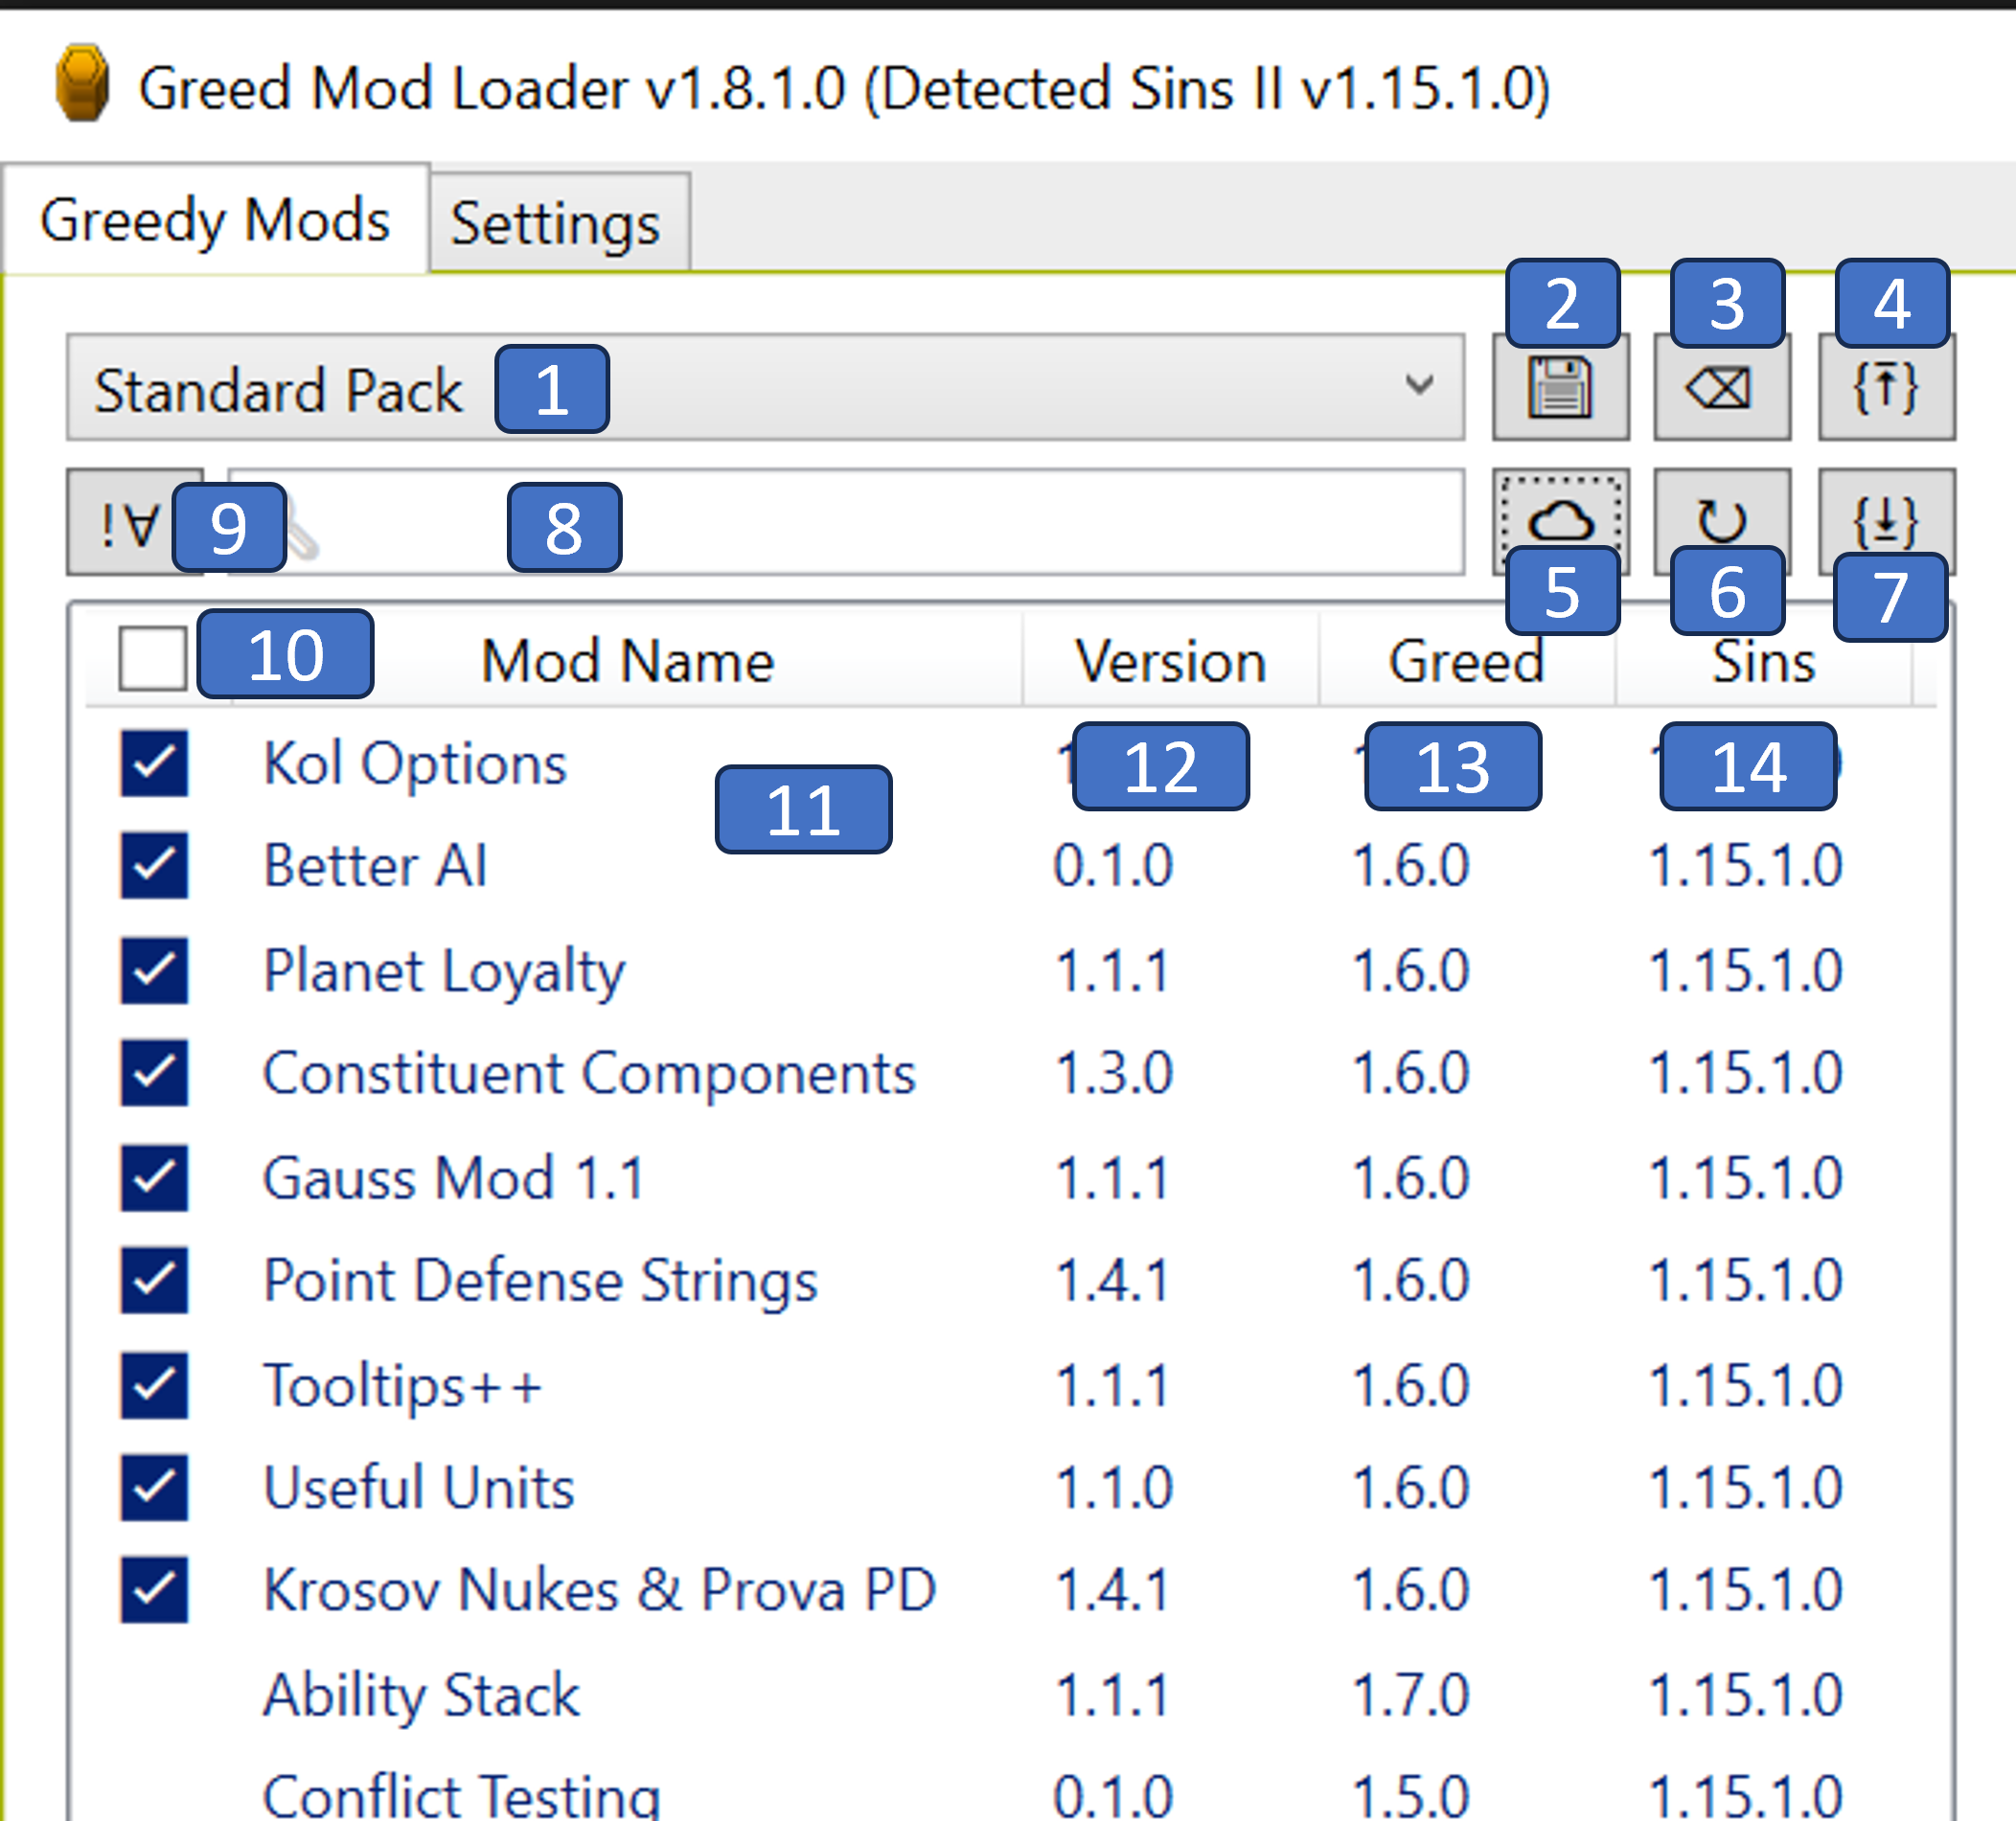This screenshot has height=1821, width=2016.
Task: Click Planet Loyalty Greed version 1.6.0
Action: 1411,971
